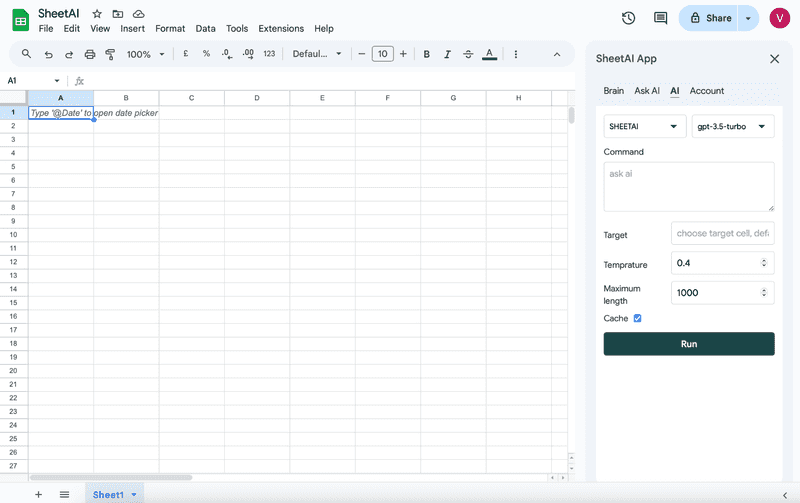Decrease font size with minus button
Viewport: 800px width, 503px height.
[x=362, y=54]
